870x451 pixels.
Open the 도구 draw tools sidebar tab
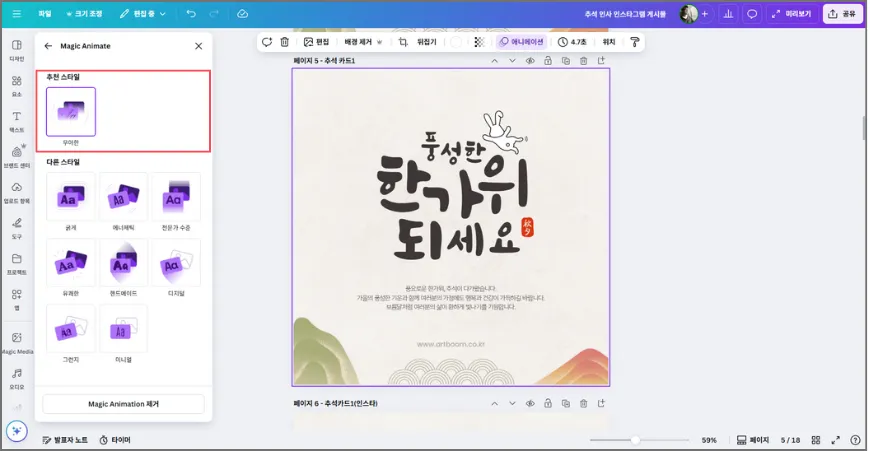point(17,228)
